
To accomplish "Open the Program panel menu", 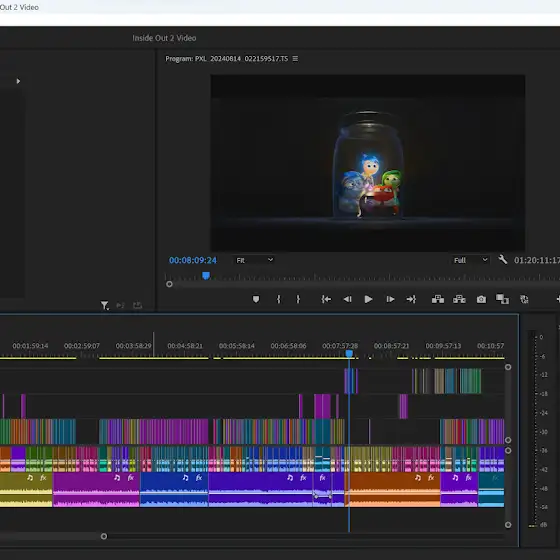I will pos(295,59).
